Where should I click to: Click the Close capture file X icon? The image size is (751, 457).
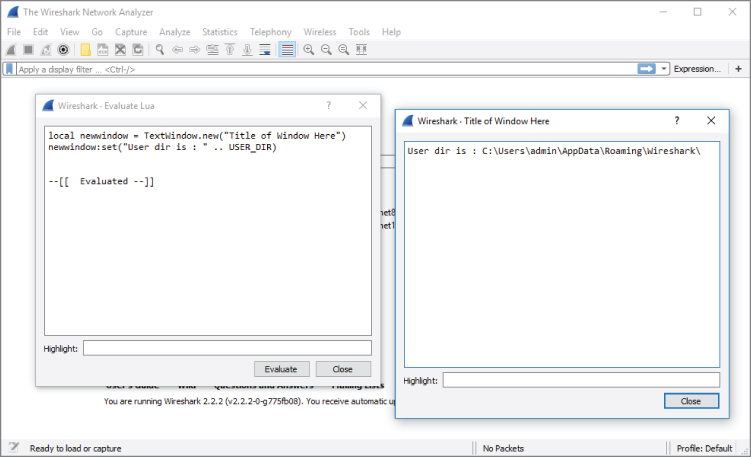[x=120, y=49]
